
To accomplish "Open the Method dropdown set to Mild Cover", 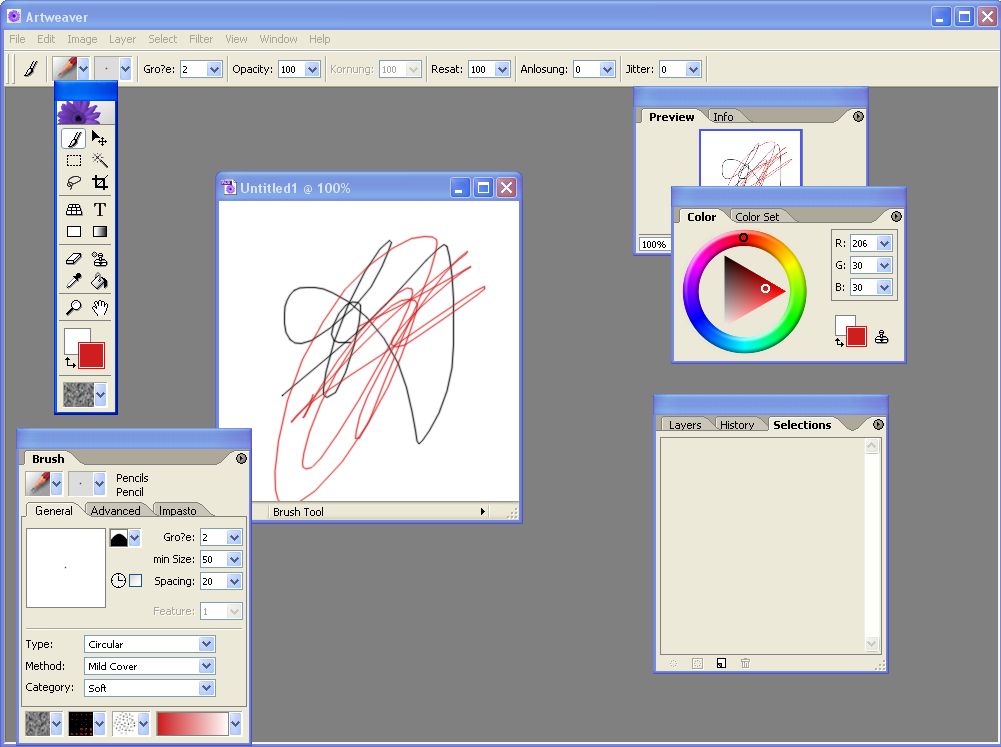I will tap(206, 667).
